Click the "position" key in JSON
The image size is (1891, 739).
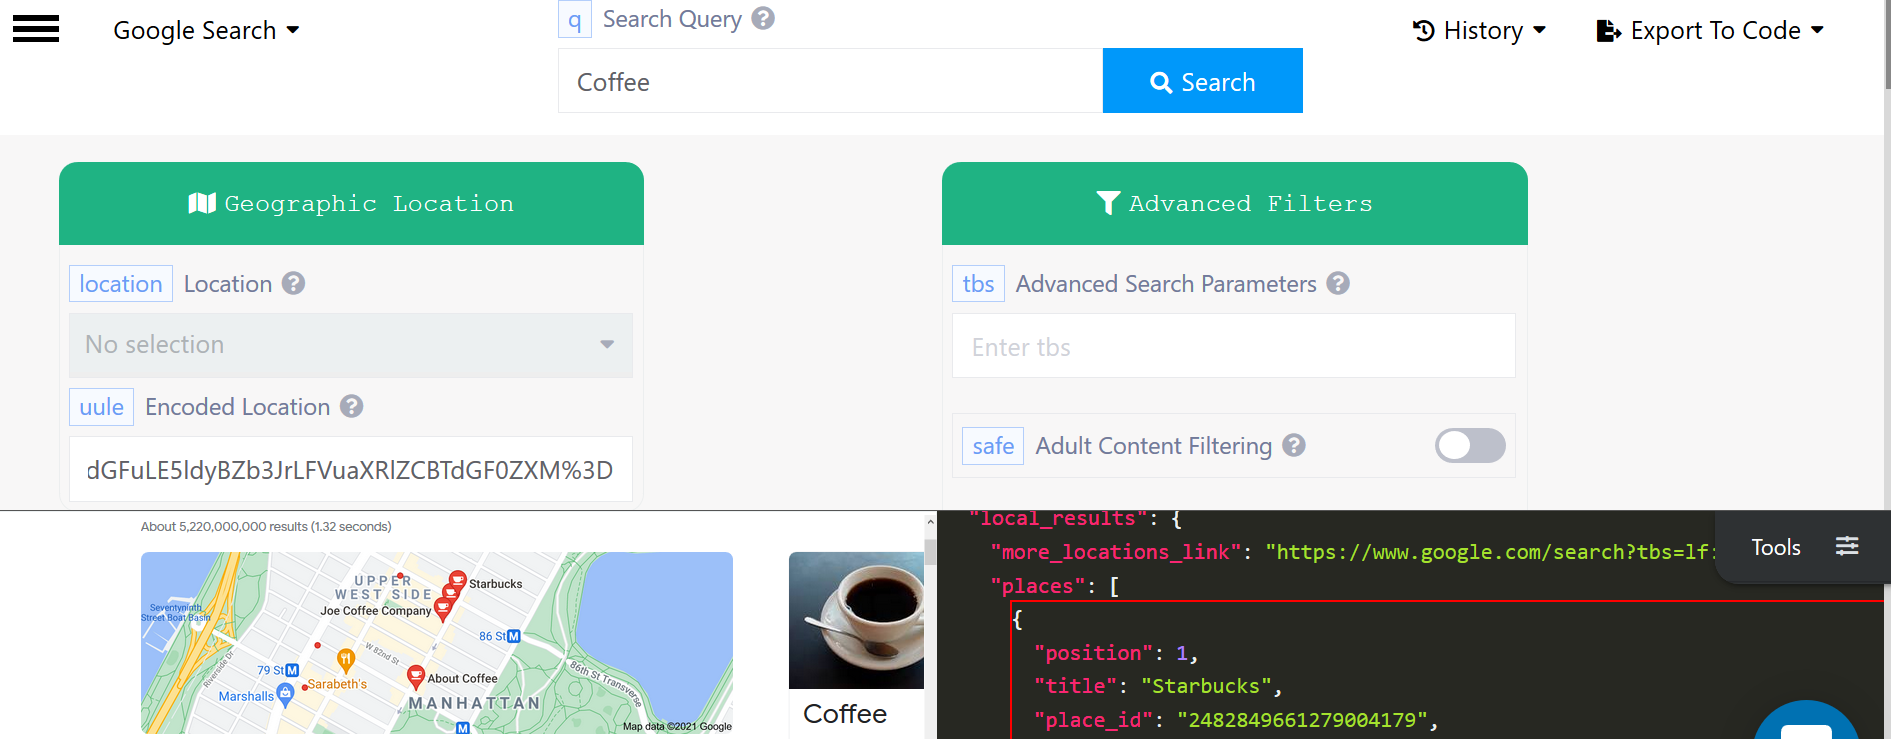(x=1094, y=653)
